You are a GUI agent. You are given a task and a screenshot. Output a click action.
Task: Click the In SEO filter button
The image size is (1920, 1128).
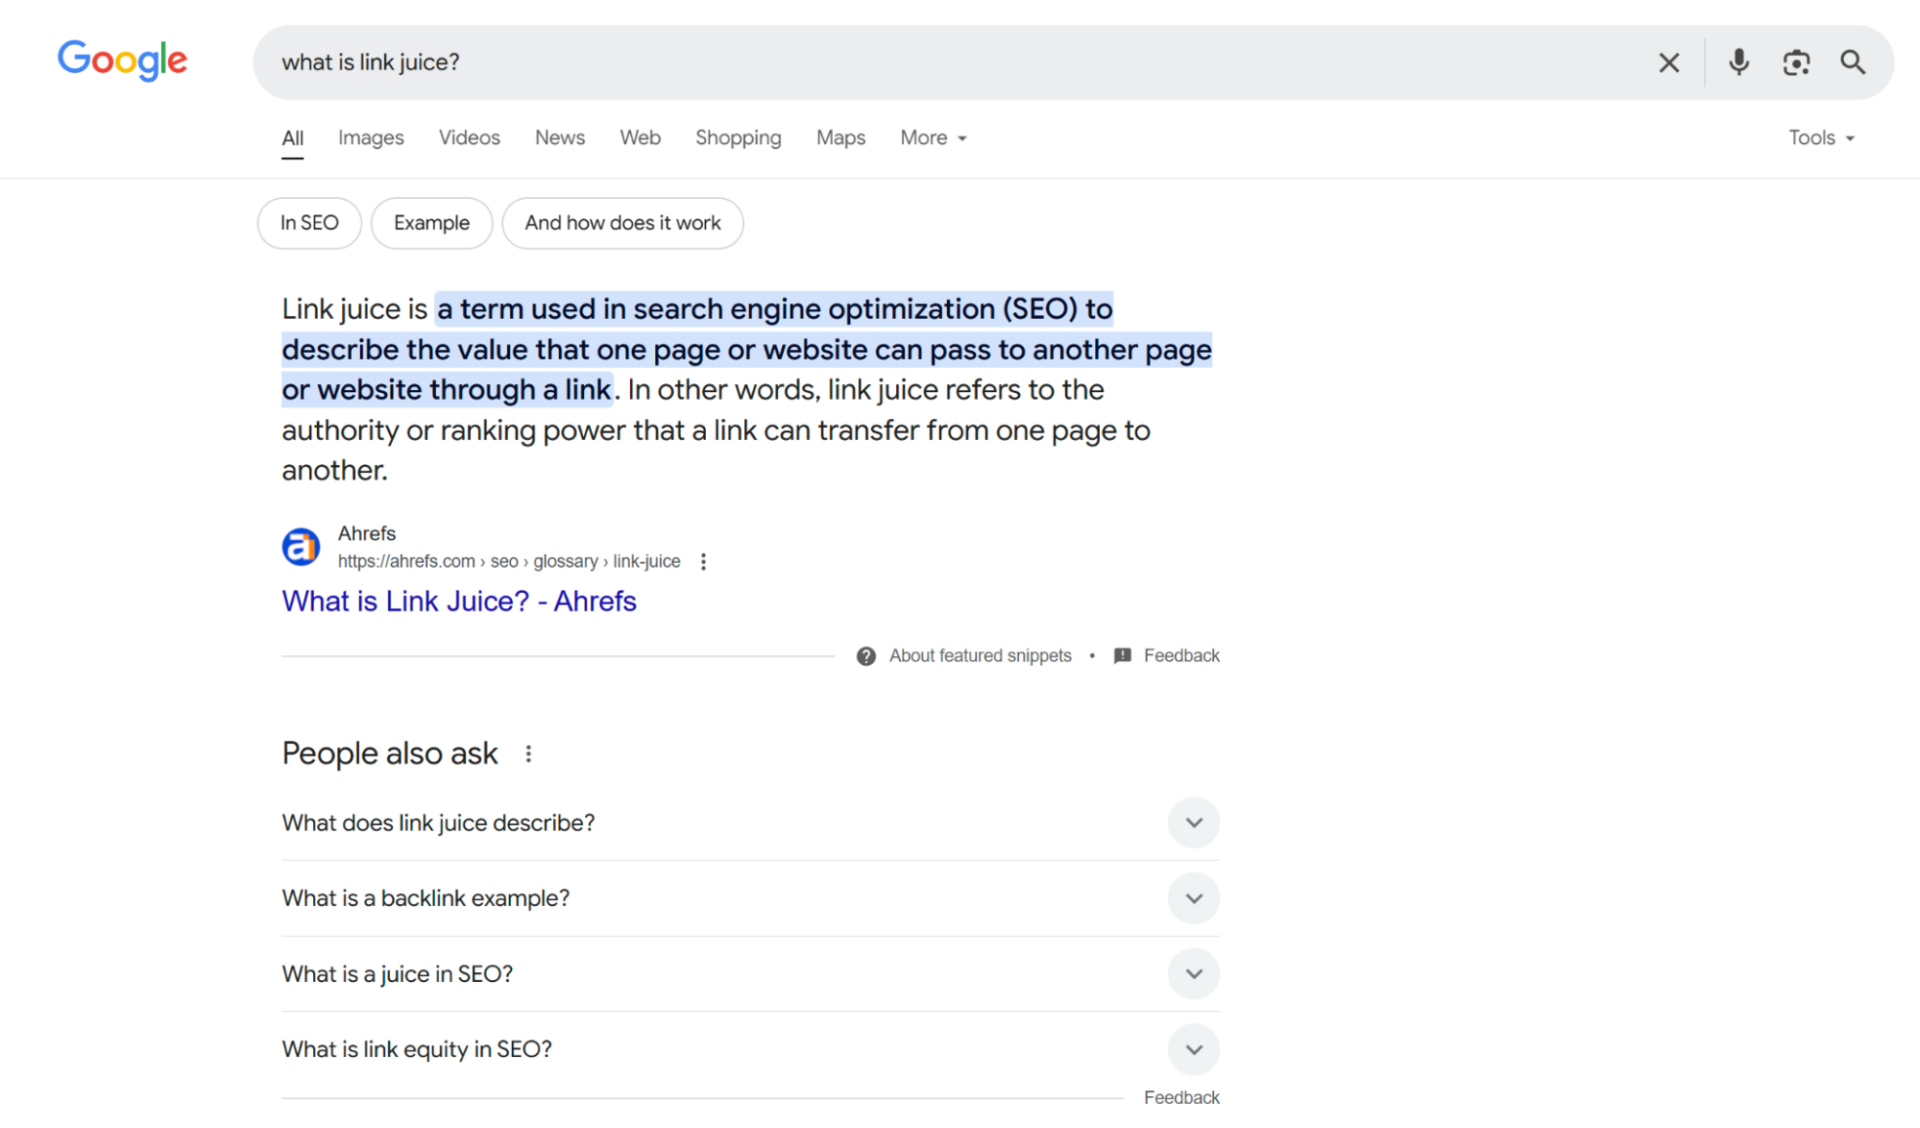point(309,223)
